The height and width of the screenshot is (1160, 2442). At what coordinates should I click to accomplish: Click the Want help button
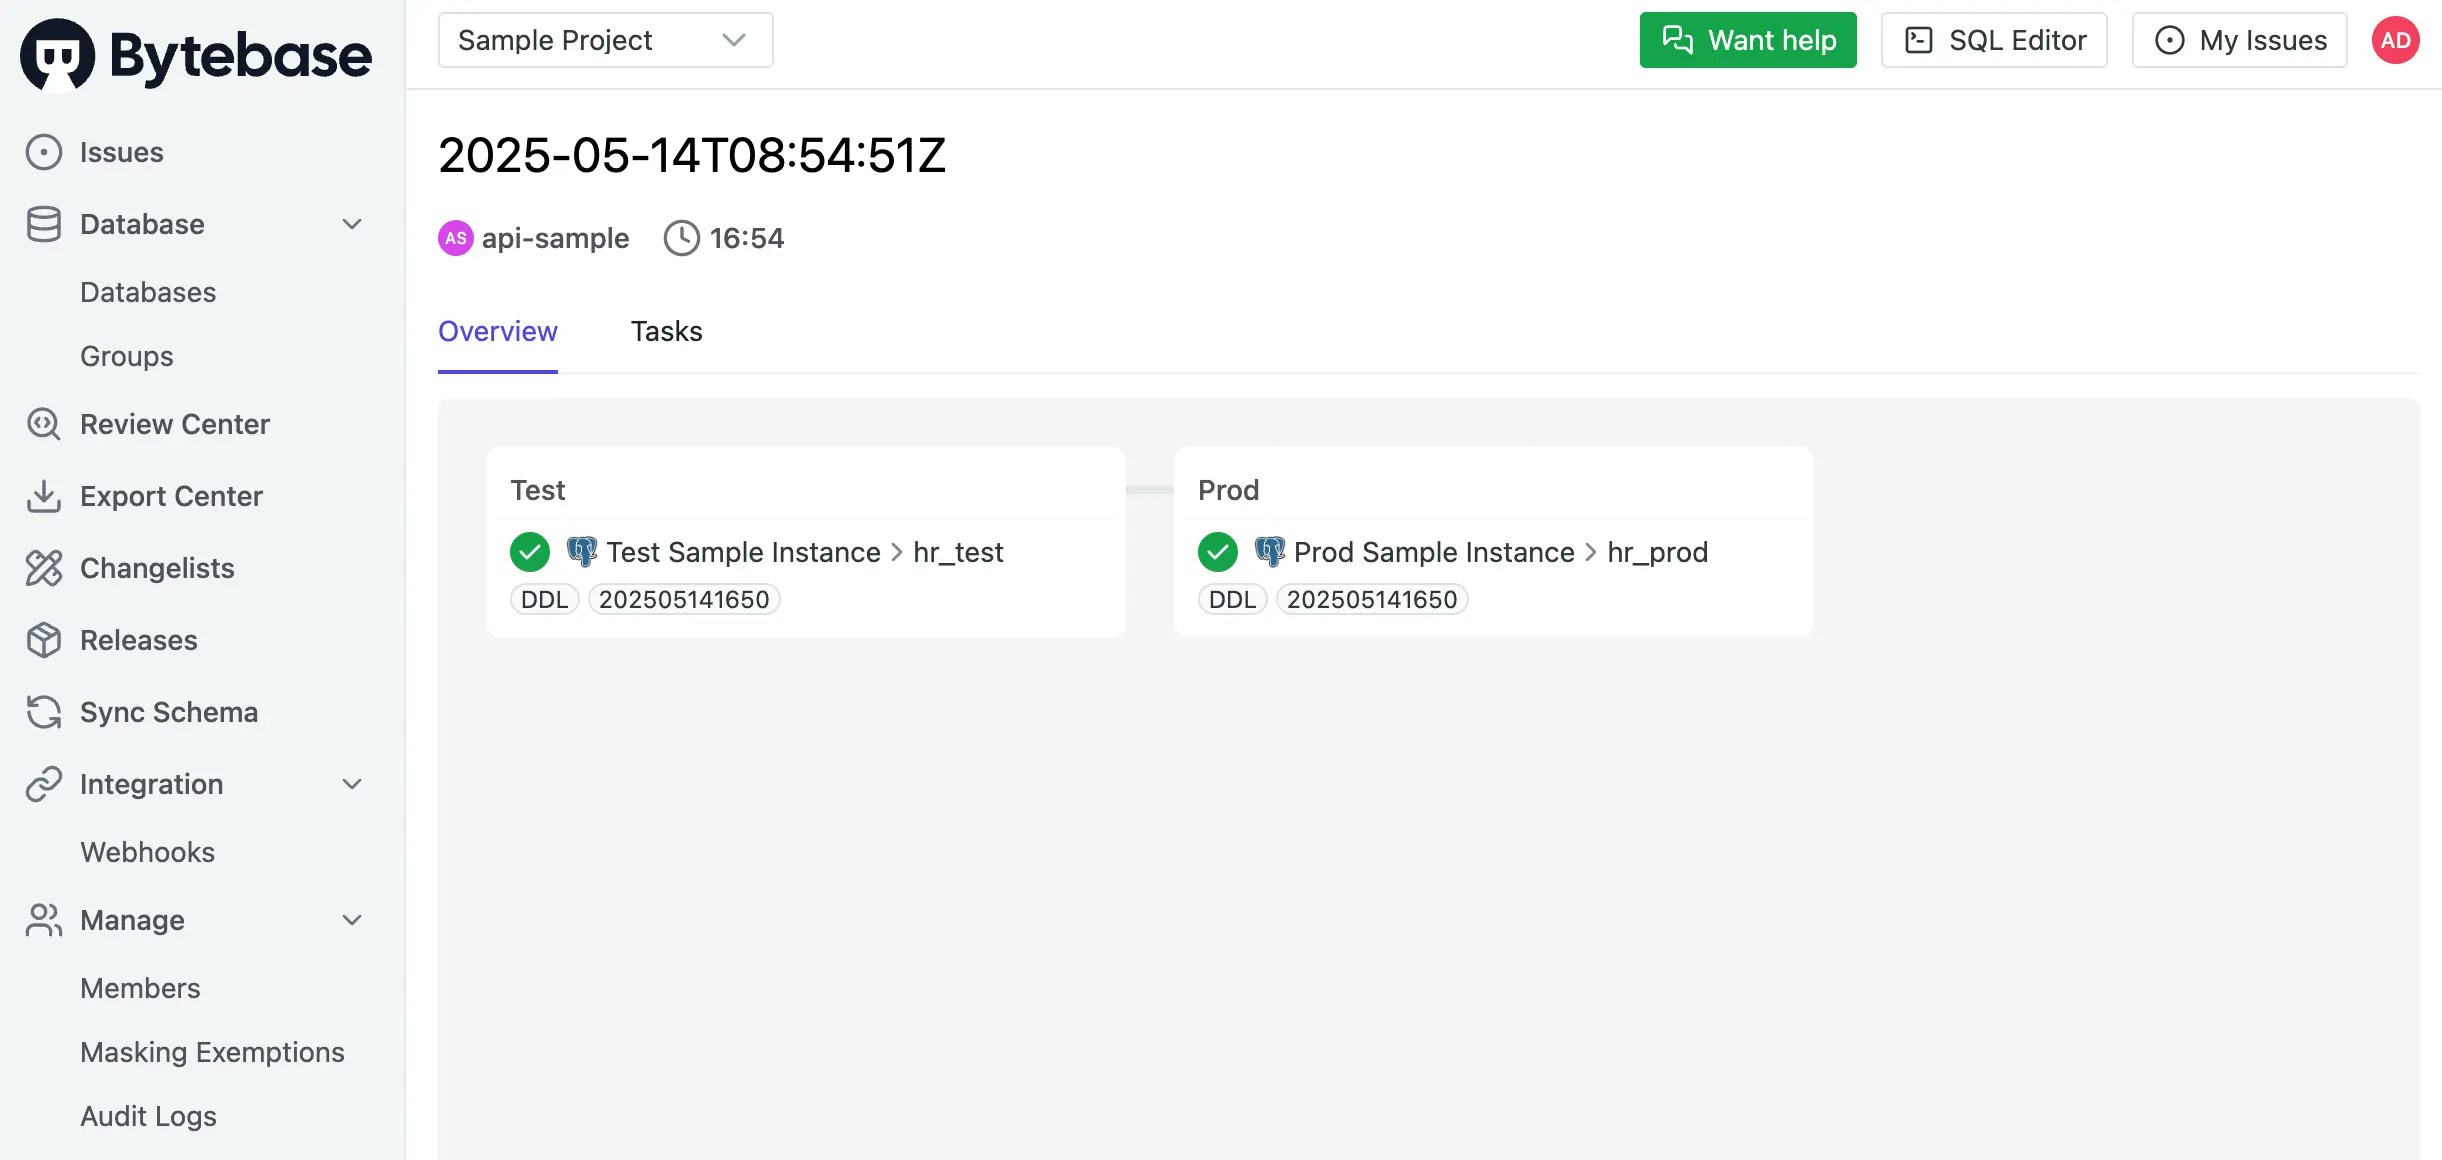click(x=1747, y=40)
